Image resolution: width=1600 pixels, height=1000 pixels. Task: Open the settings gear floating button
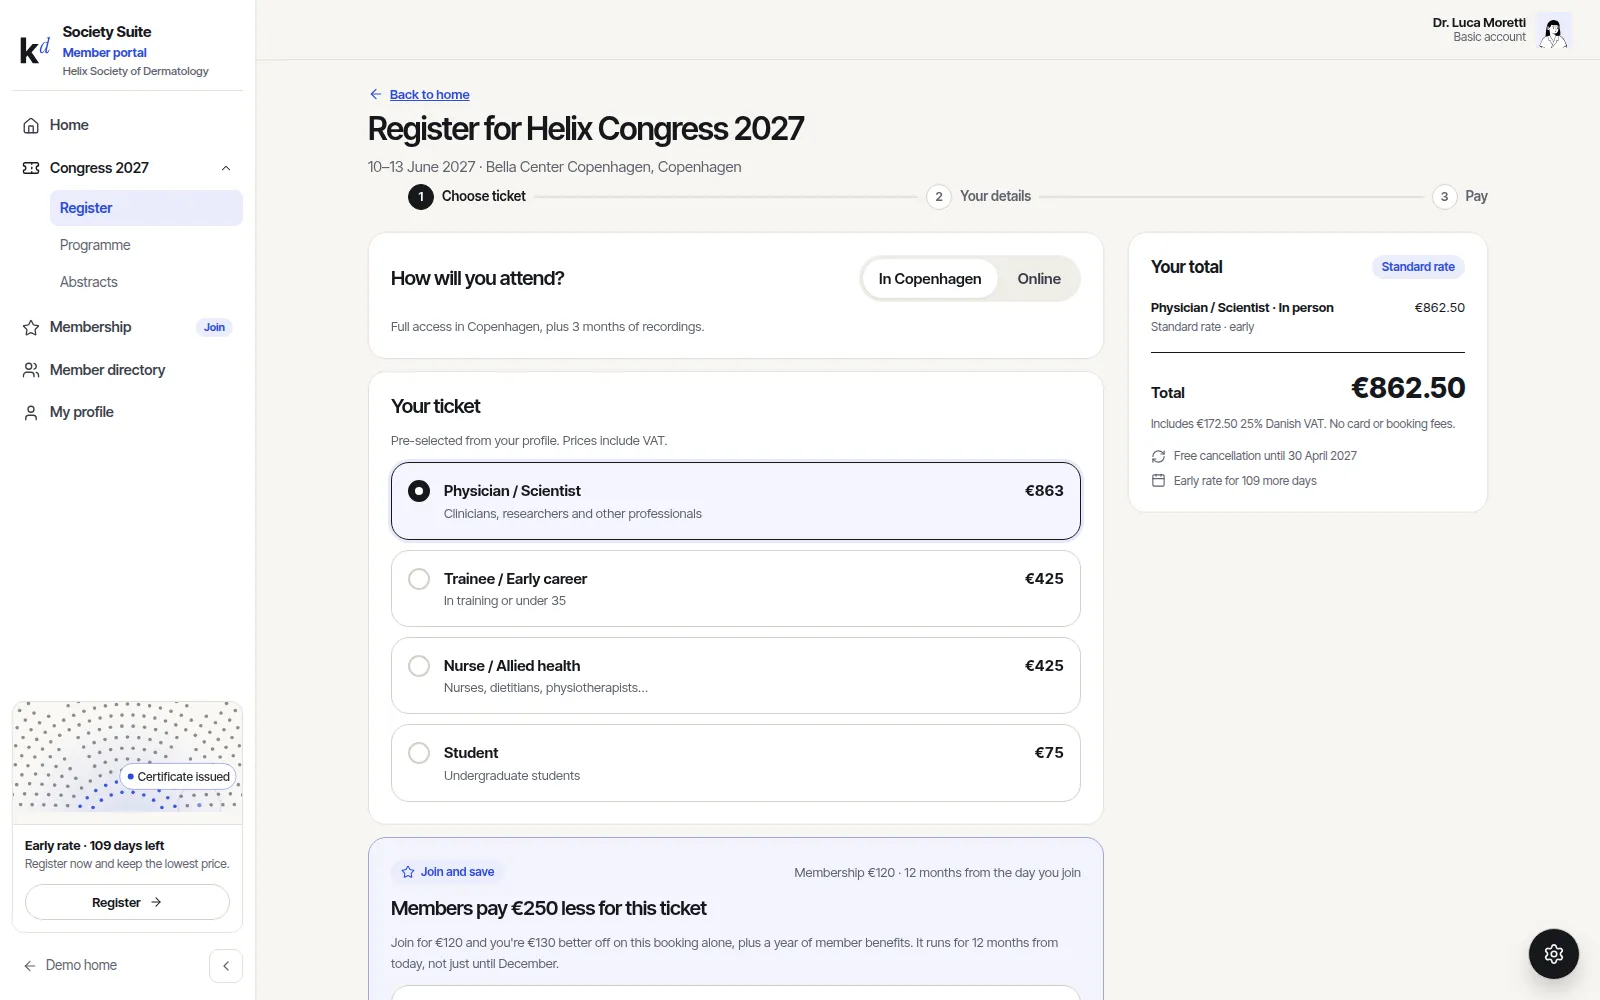tap(1554, 954)
